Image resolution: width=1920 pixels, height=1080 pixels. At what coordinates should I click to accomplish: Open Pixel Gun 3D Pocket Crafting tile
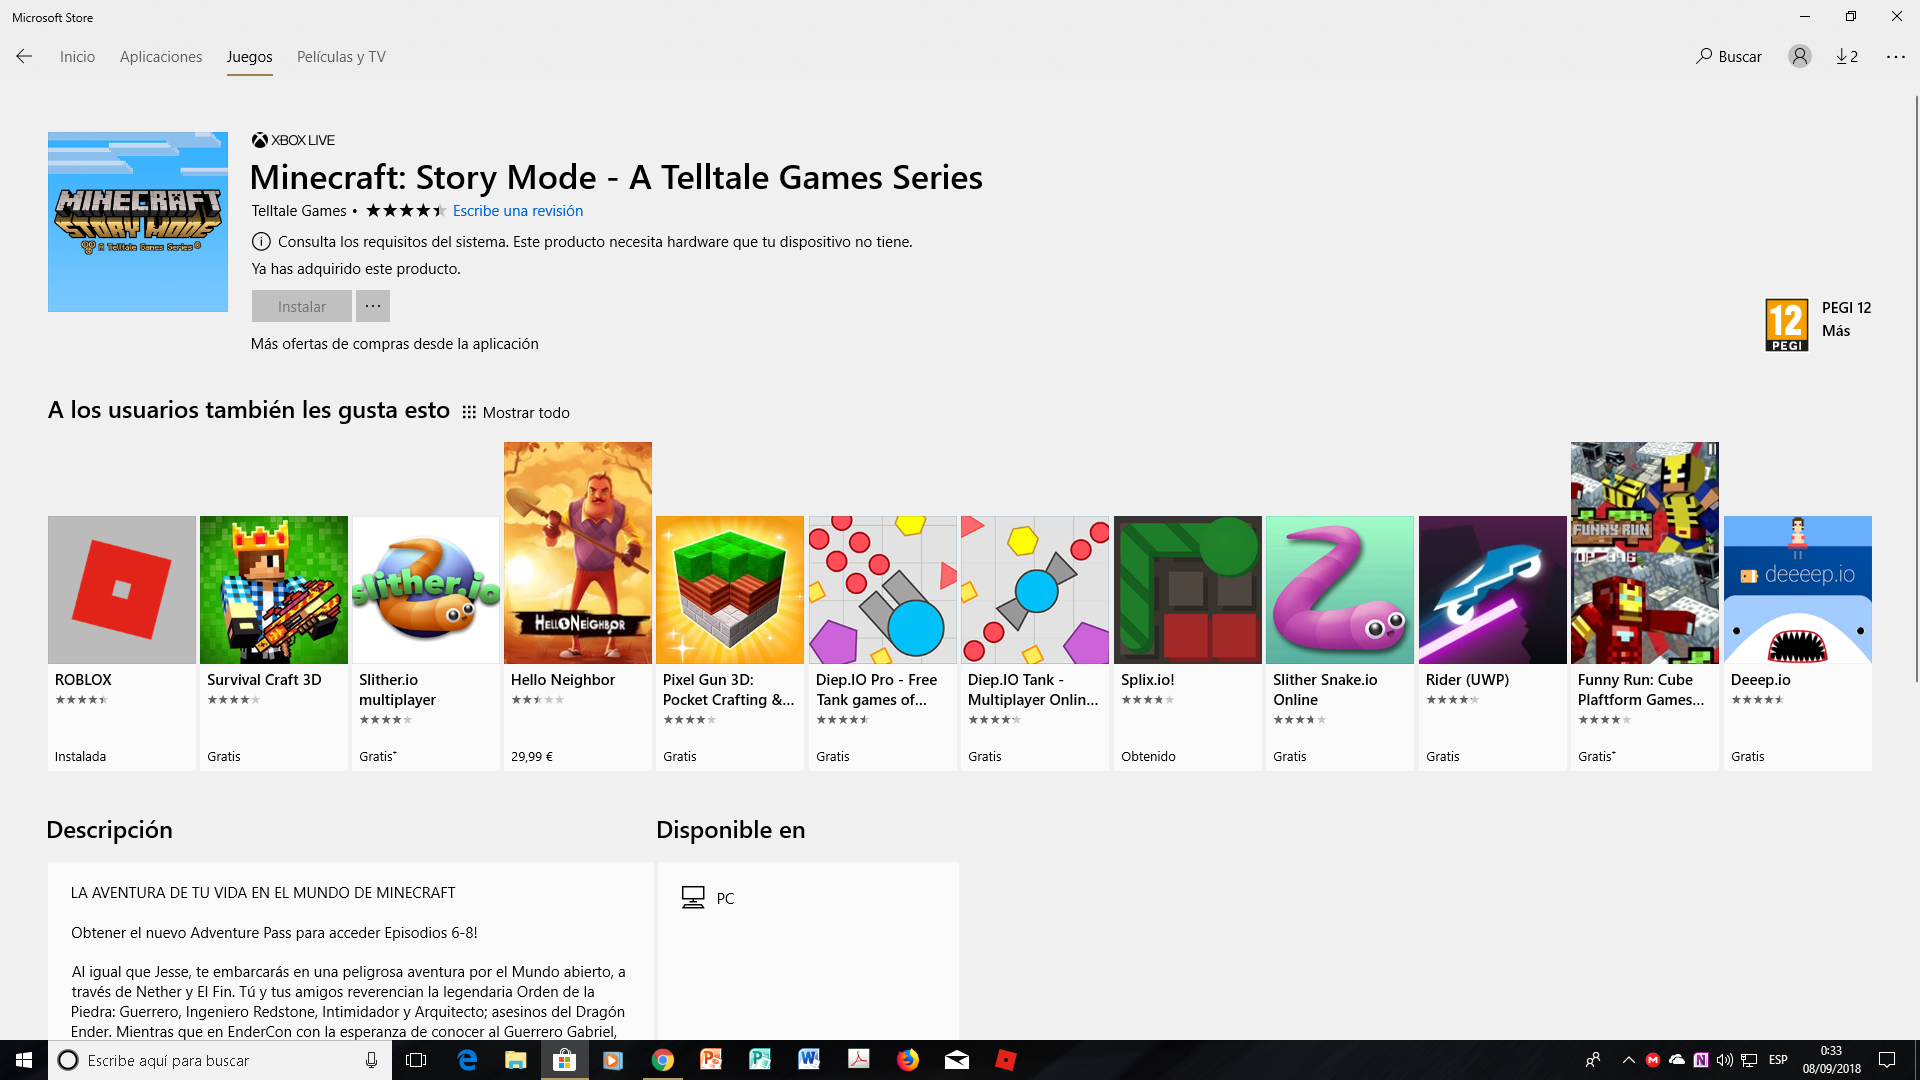click(x=730, y=643)
